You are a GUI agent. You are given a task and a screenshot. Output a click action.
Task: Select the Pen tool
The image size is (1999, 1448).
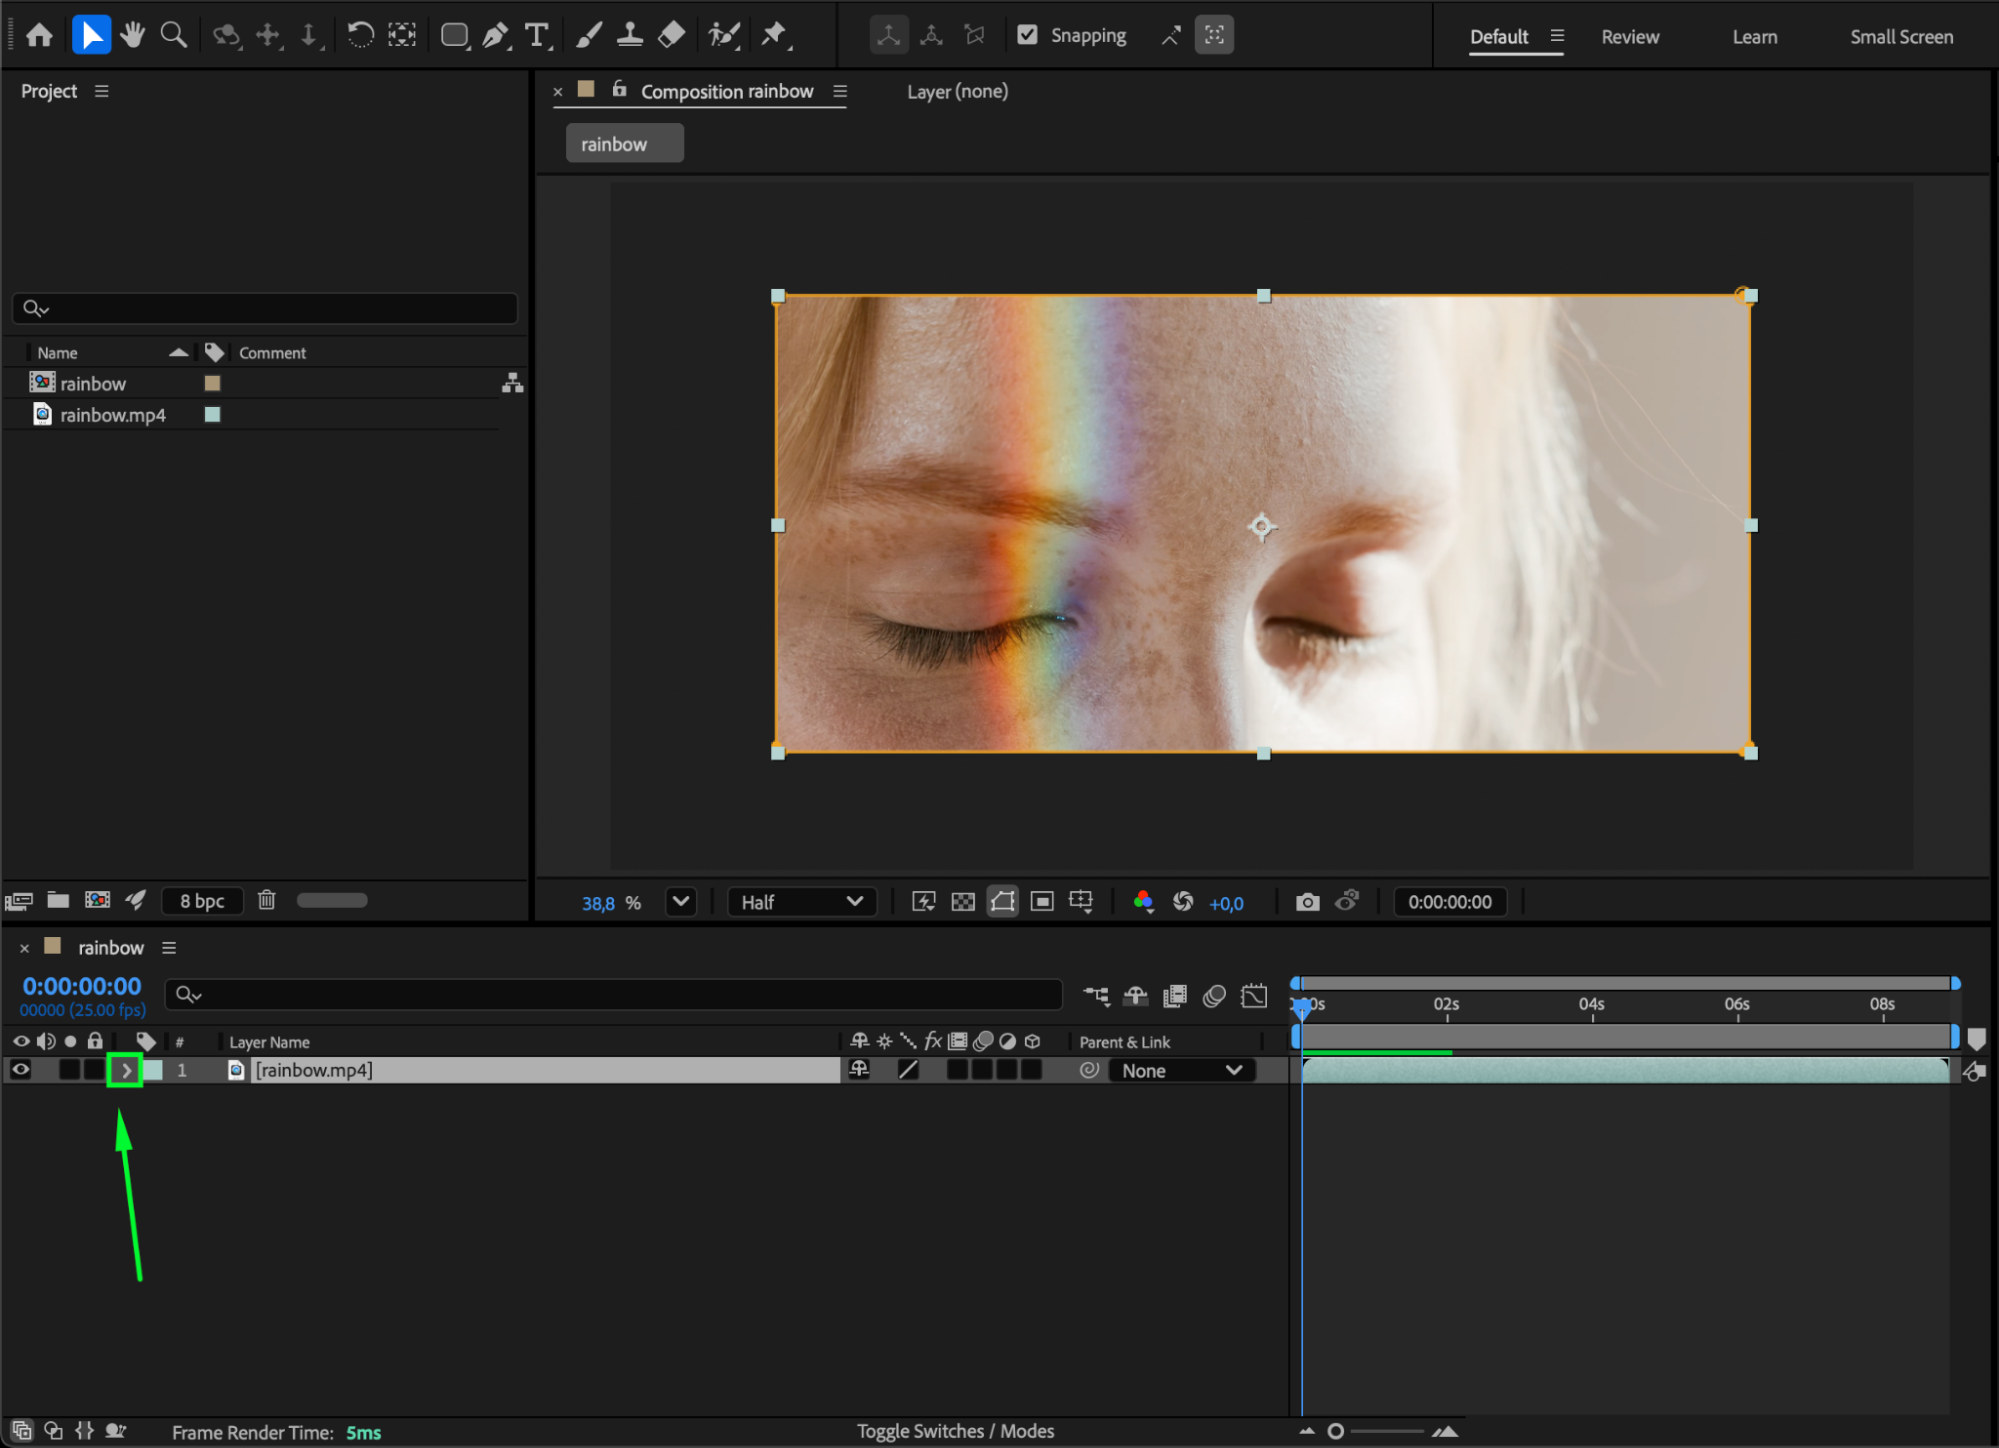(x=495, y=35)
